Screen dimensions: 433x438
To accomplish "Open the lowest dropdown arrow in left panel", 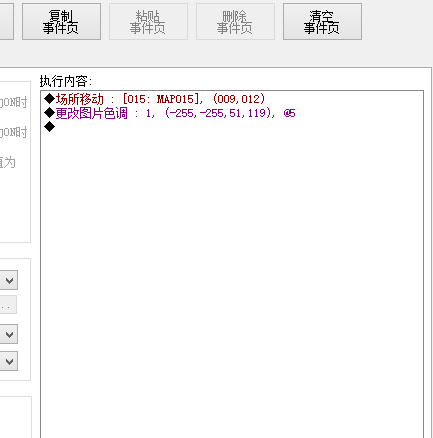I will click(x=9, y=361).
